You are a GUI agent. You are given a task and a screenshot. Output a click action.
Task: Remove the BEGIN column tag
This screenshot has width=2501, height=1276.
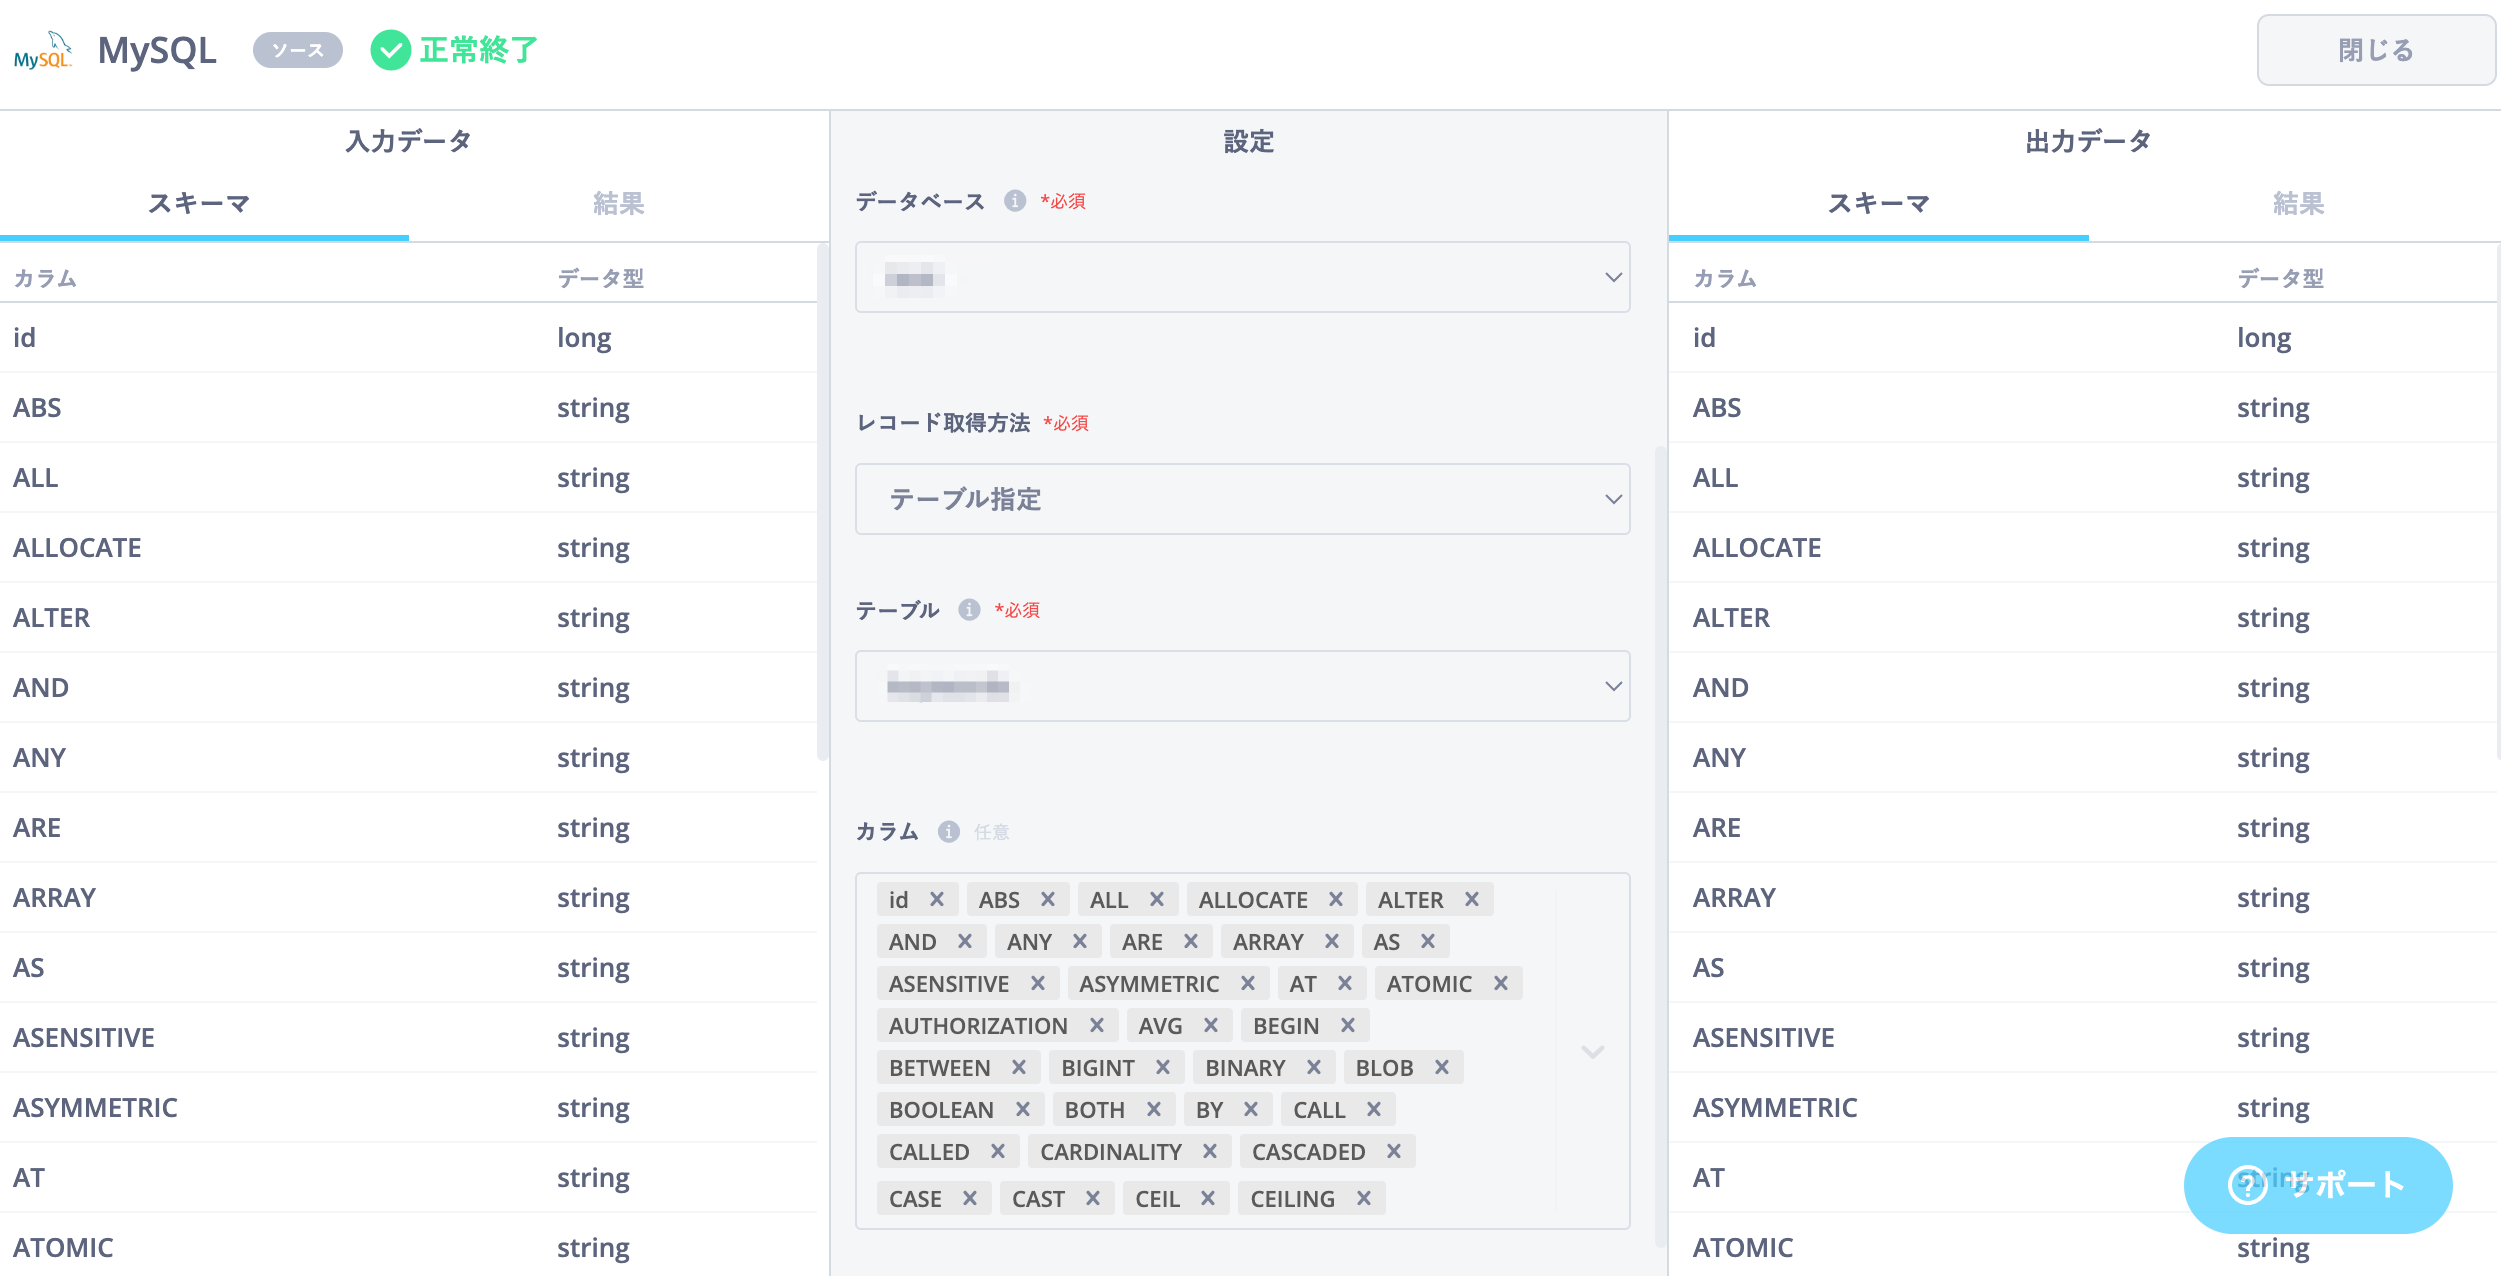coord(1348,1025)
